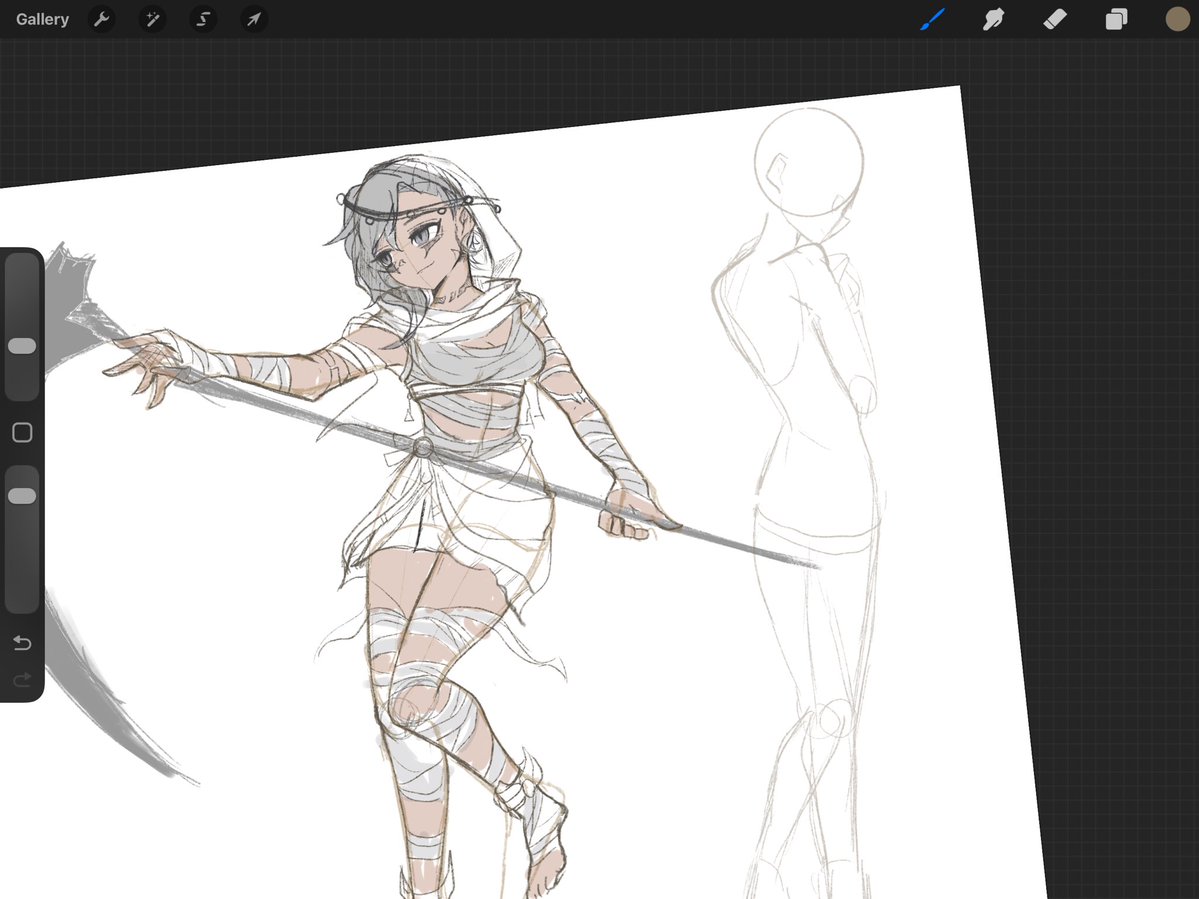The height and width of the screenshot is (899, 1199).
Task: Click the brush opacity slider handle
Action: click(22, 496)
